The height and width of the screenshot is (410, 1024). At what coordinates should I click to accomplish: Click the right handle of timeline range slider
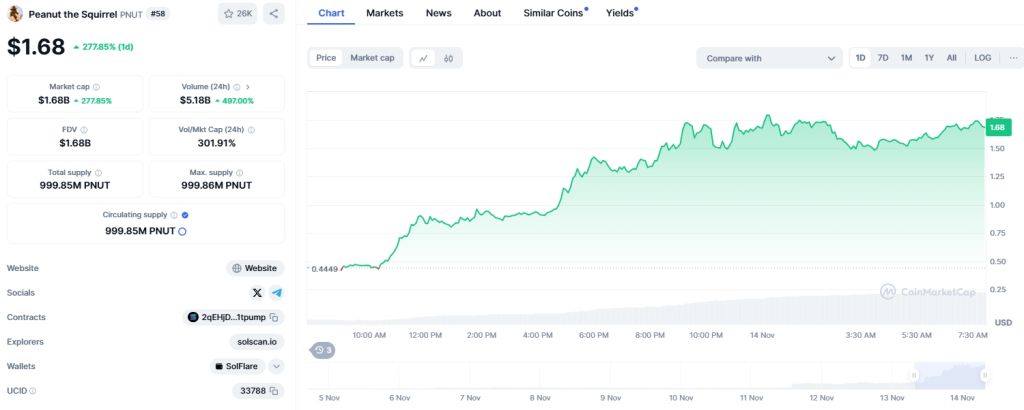(986, 375)
